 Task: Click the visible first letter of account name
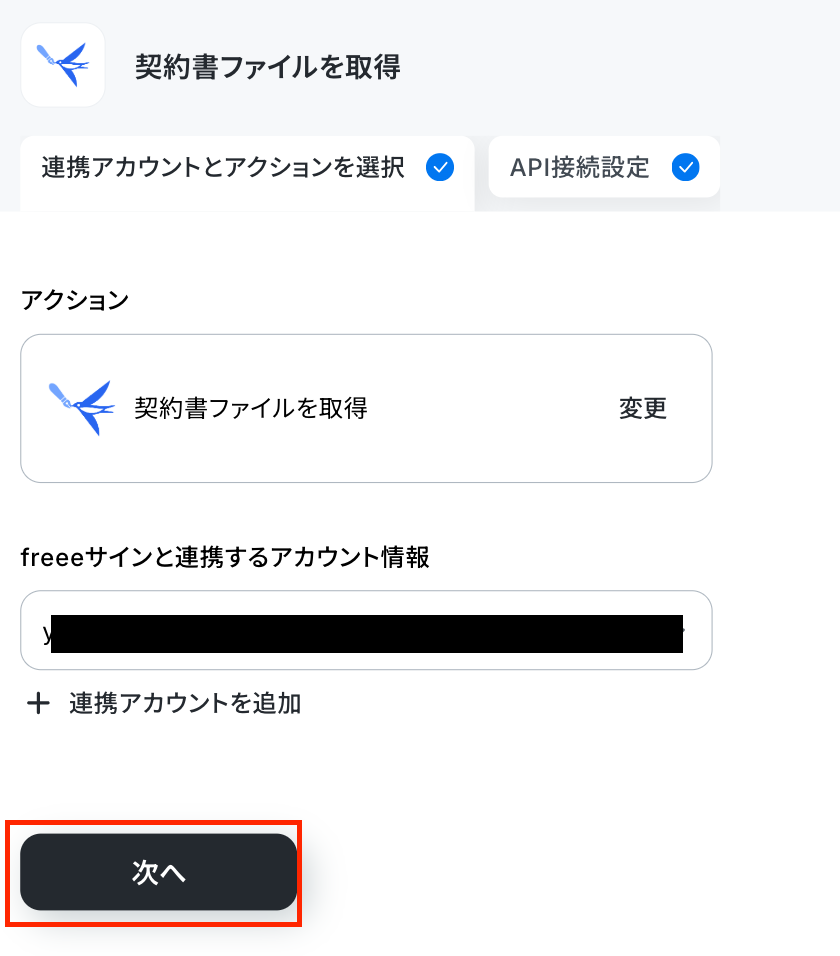point(46,634)
